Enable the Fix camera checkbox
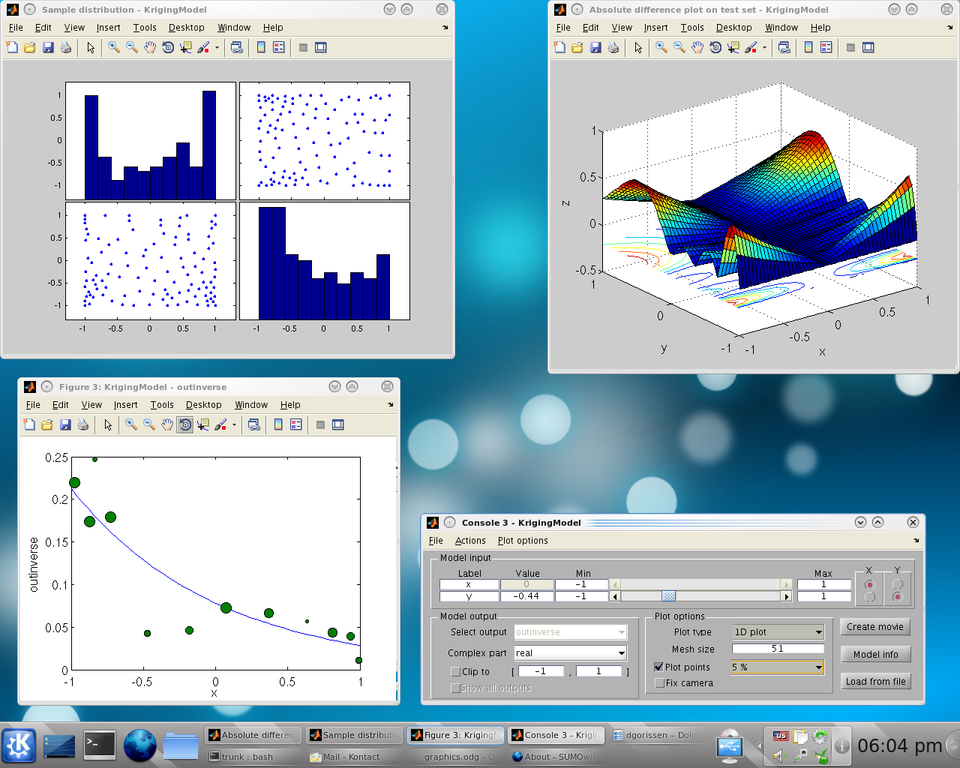 coord(659,683)
